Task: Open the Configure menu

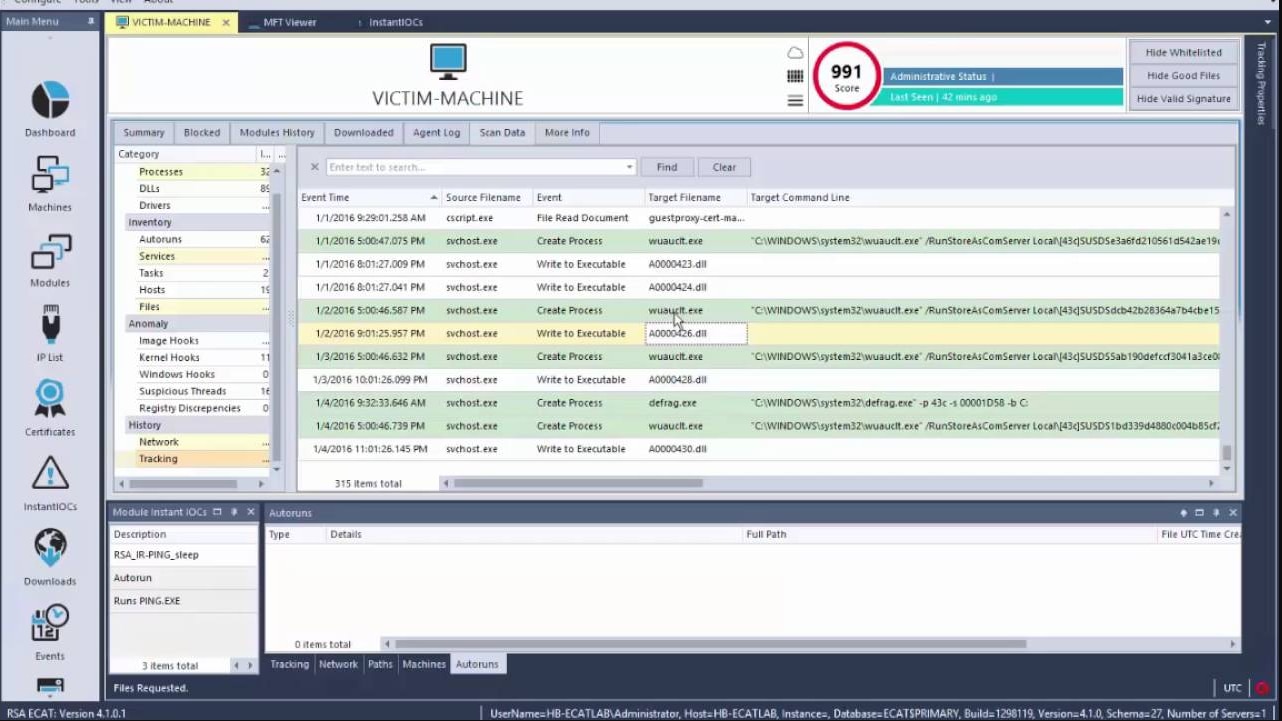Action: tap(37, 2)
